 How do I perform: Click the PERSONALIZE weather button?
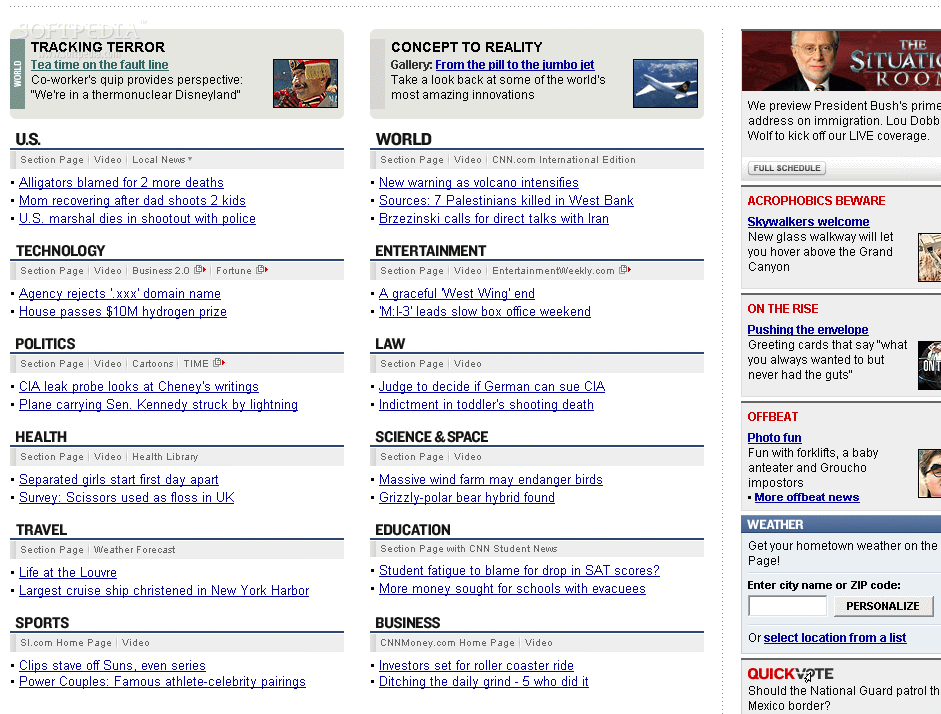(883, 606)
